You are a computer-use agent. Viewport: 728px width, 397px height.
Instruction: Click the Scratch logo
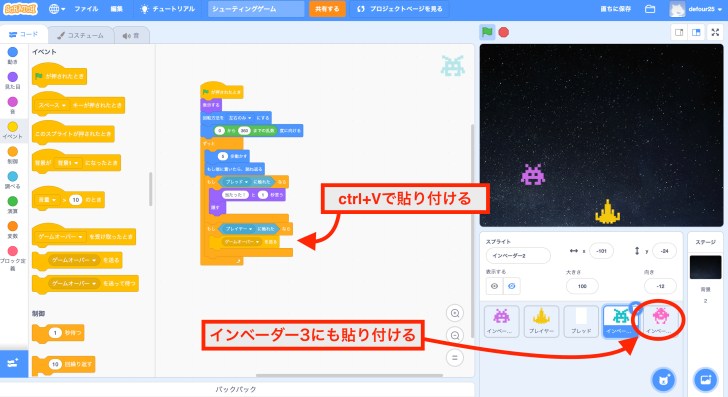20,9
